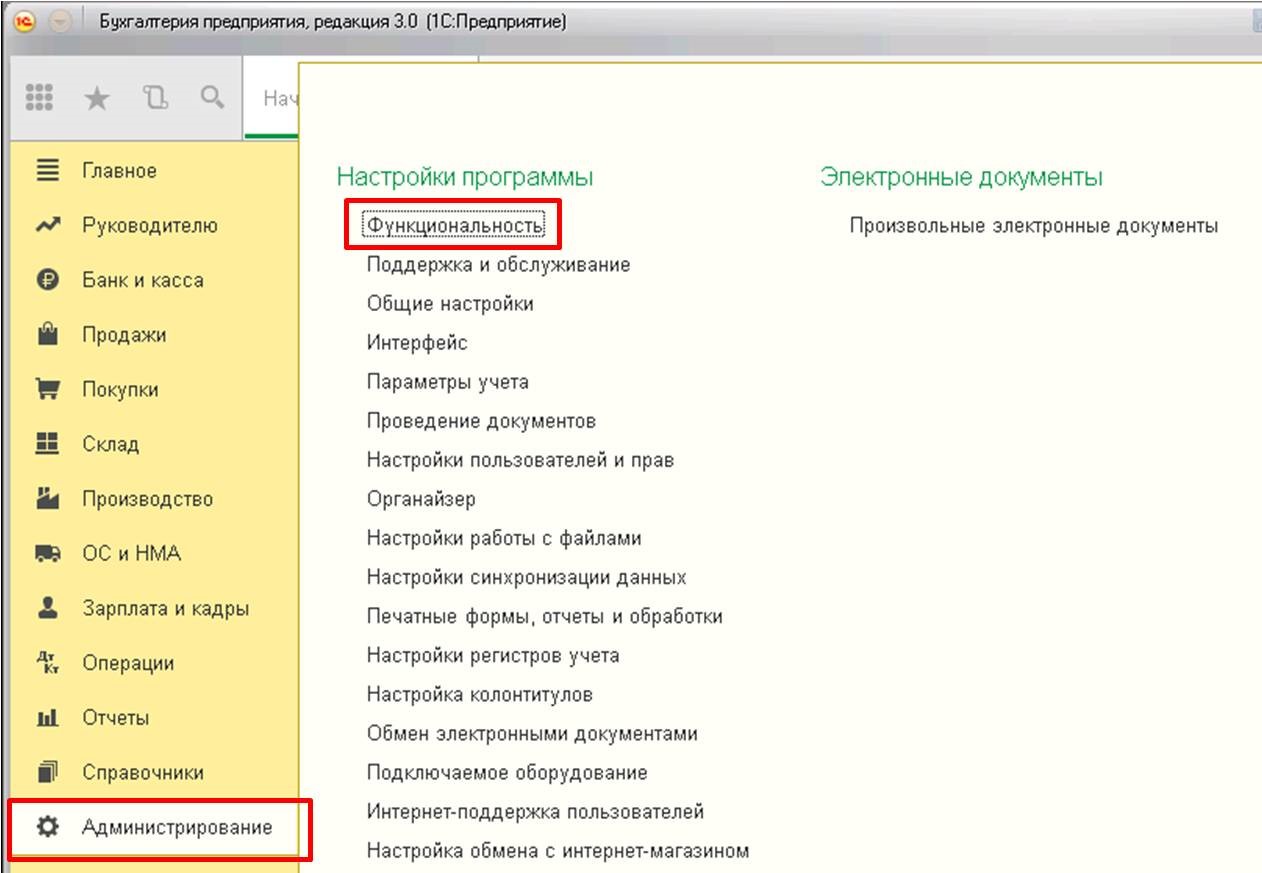Open Произвольные электронные документы link
This screenshot has height=873, width=1262.
[x=1033, y=226]
